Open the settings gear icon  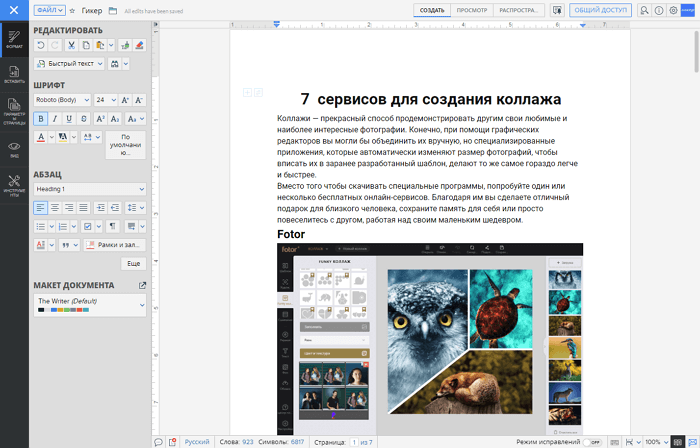(x=673, y=10)
